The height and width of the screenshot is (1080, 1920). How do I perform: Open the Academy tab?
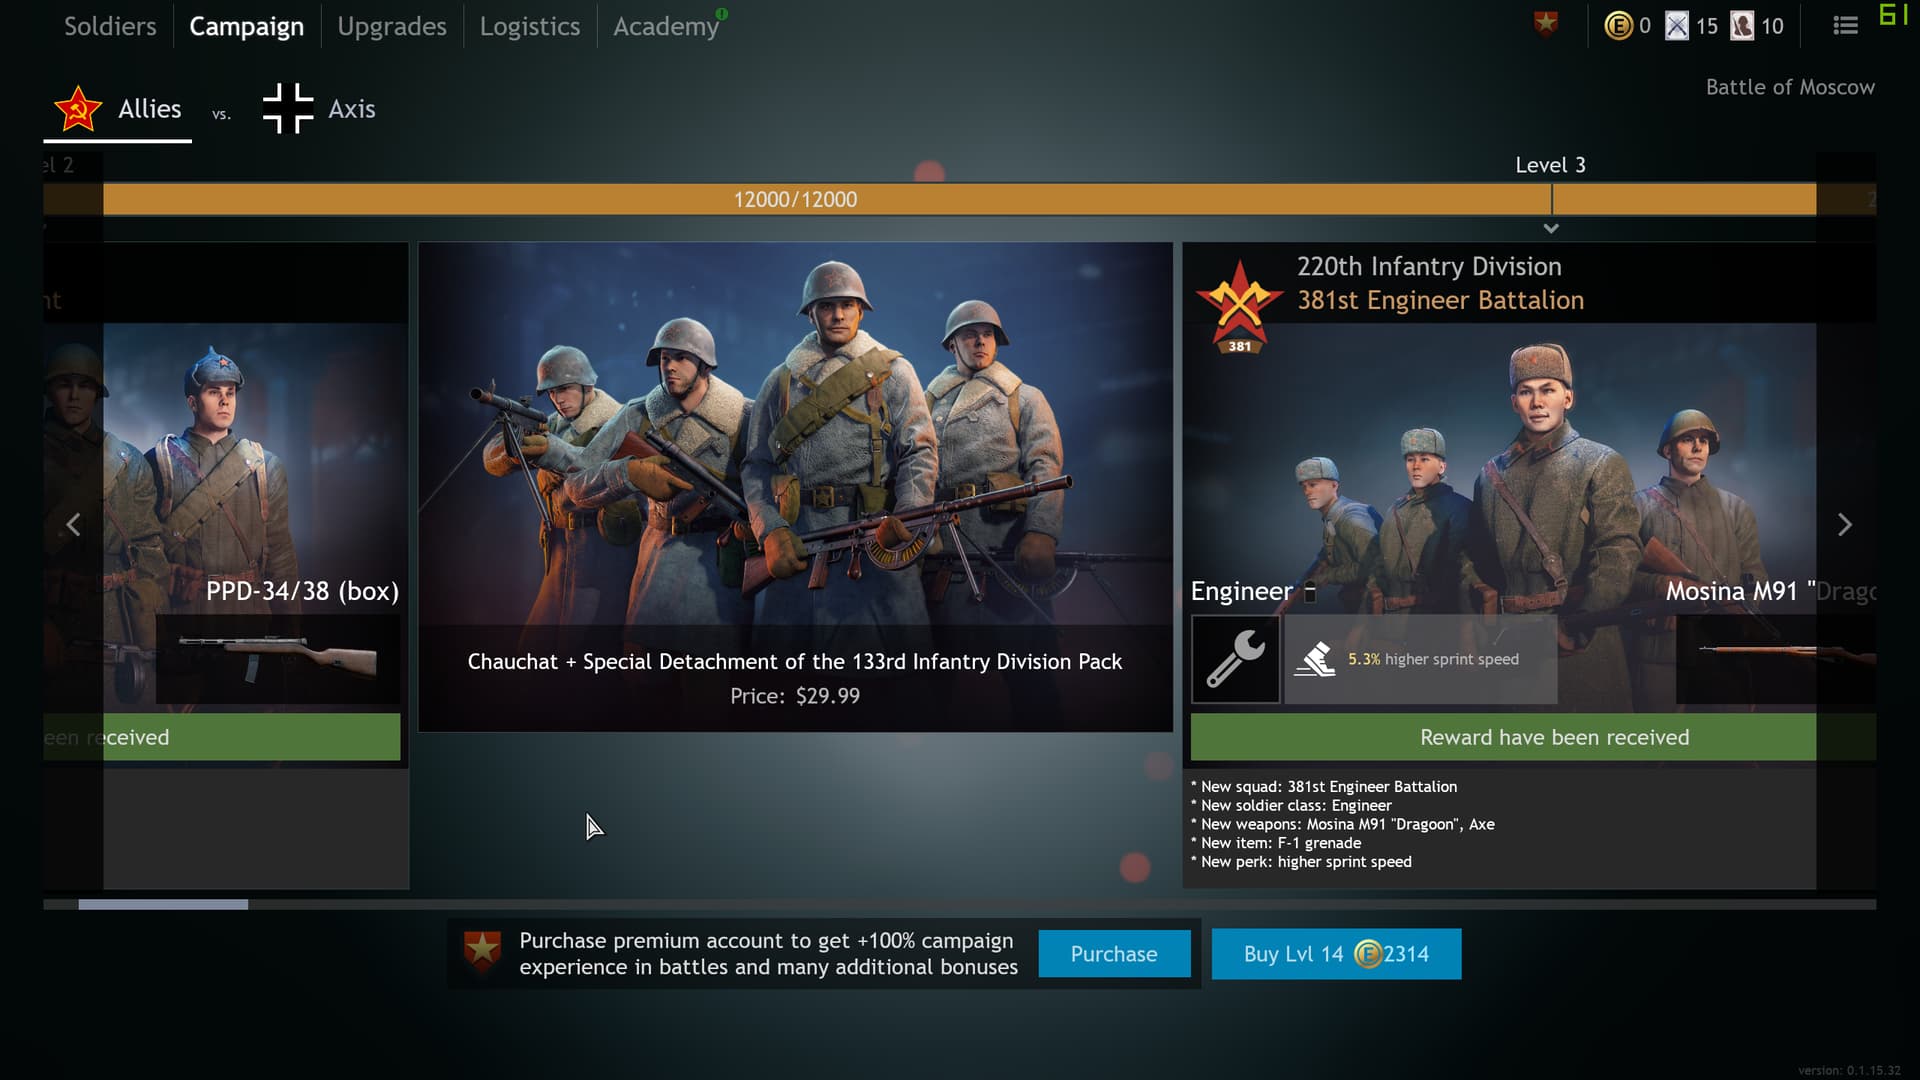click(x=665, y=26)
